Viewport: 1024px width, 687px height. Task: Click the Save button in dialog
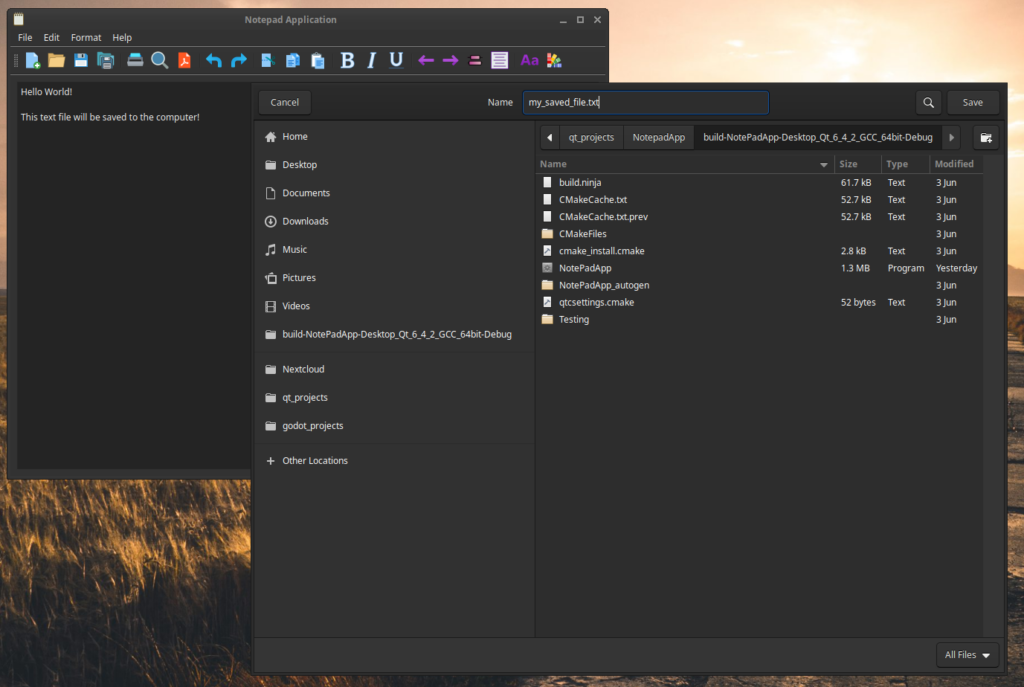click(972, 102)
